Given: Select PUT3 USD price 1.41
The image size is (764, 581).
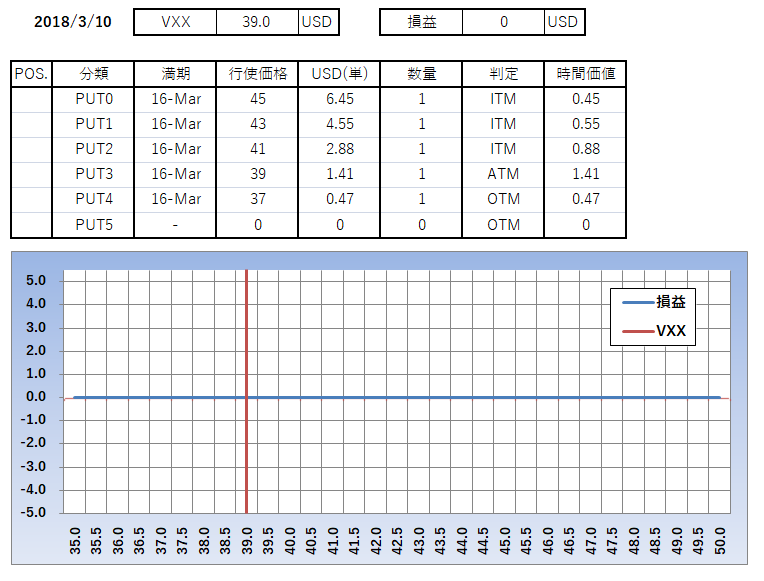Looking at the screenshot, I should pos(339,174).
